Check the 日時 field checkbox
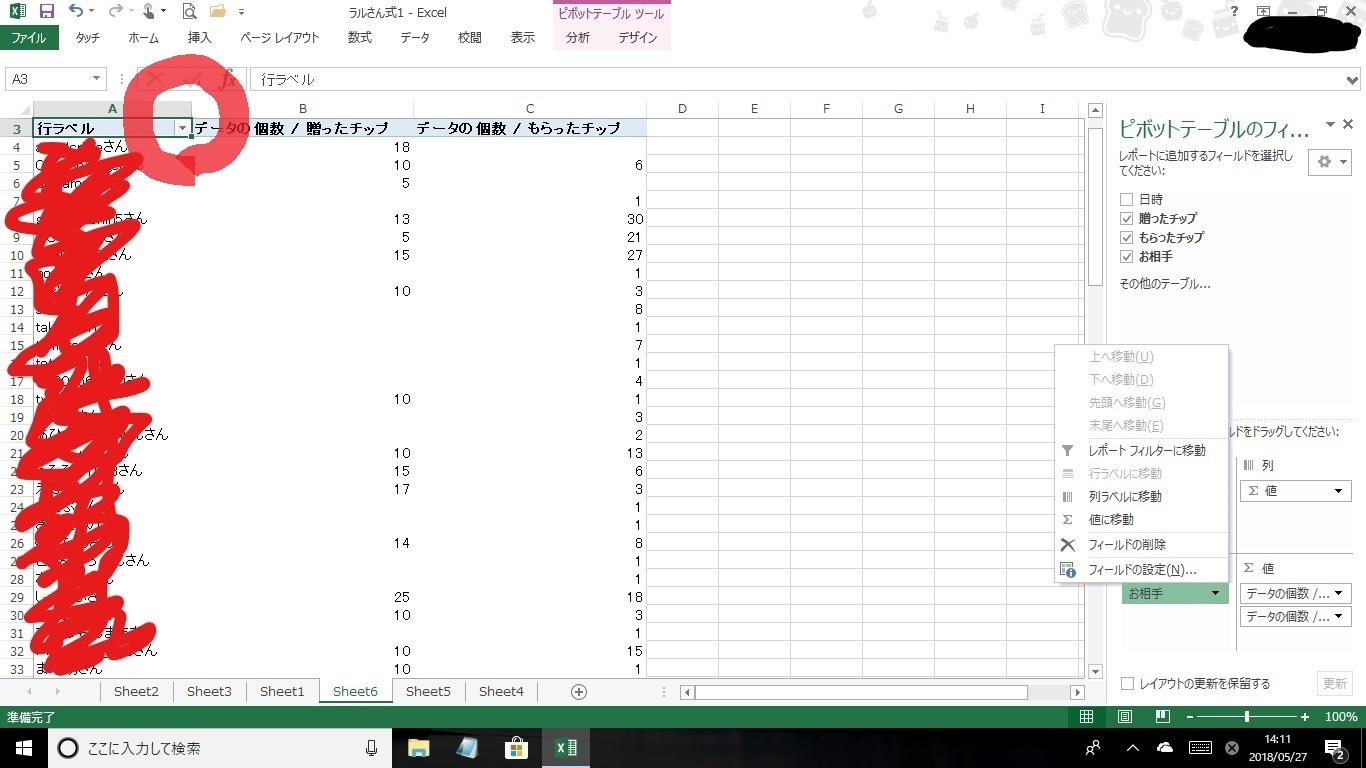The height and width of the screenshot is (768, 1366). [1127, 199]
